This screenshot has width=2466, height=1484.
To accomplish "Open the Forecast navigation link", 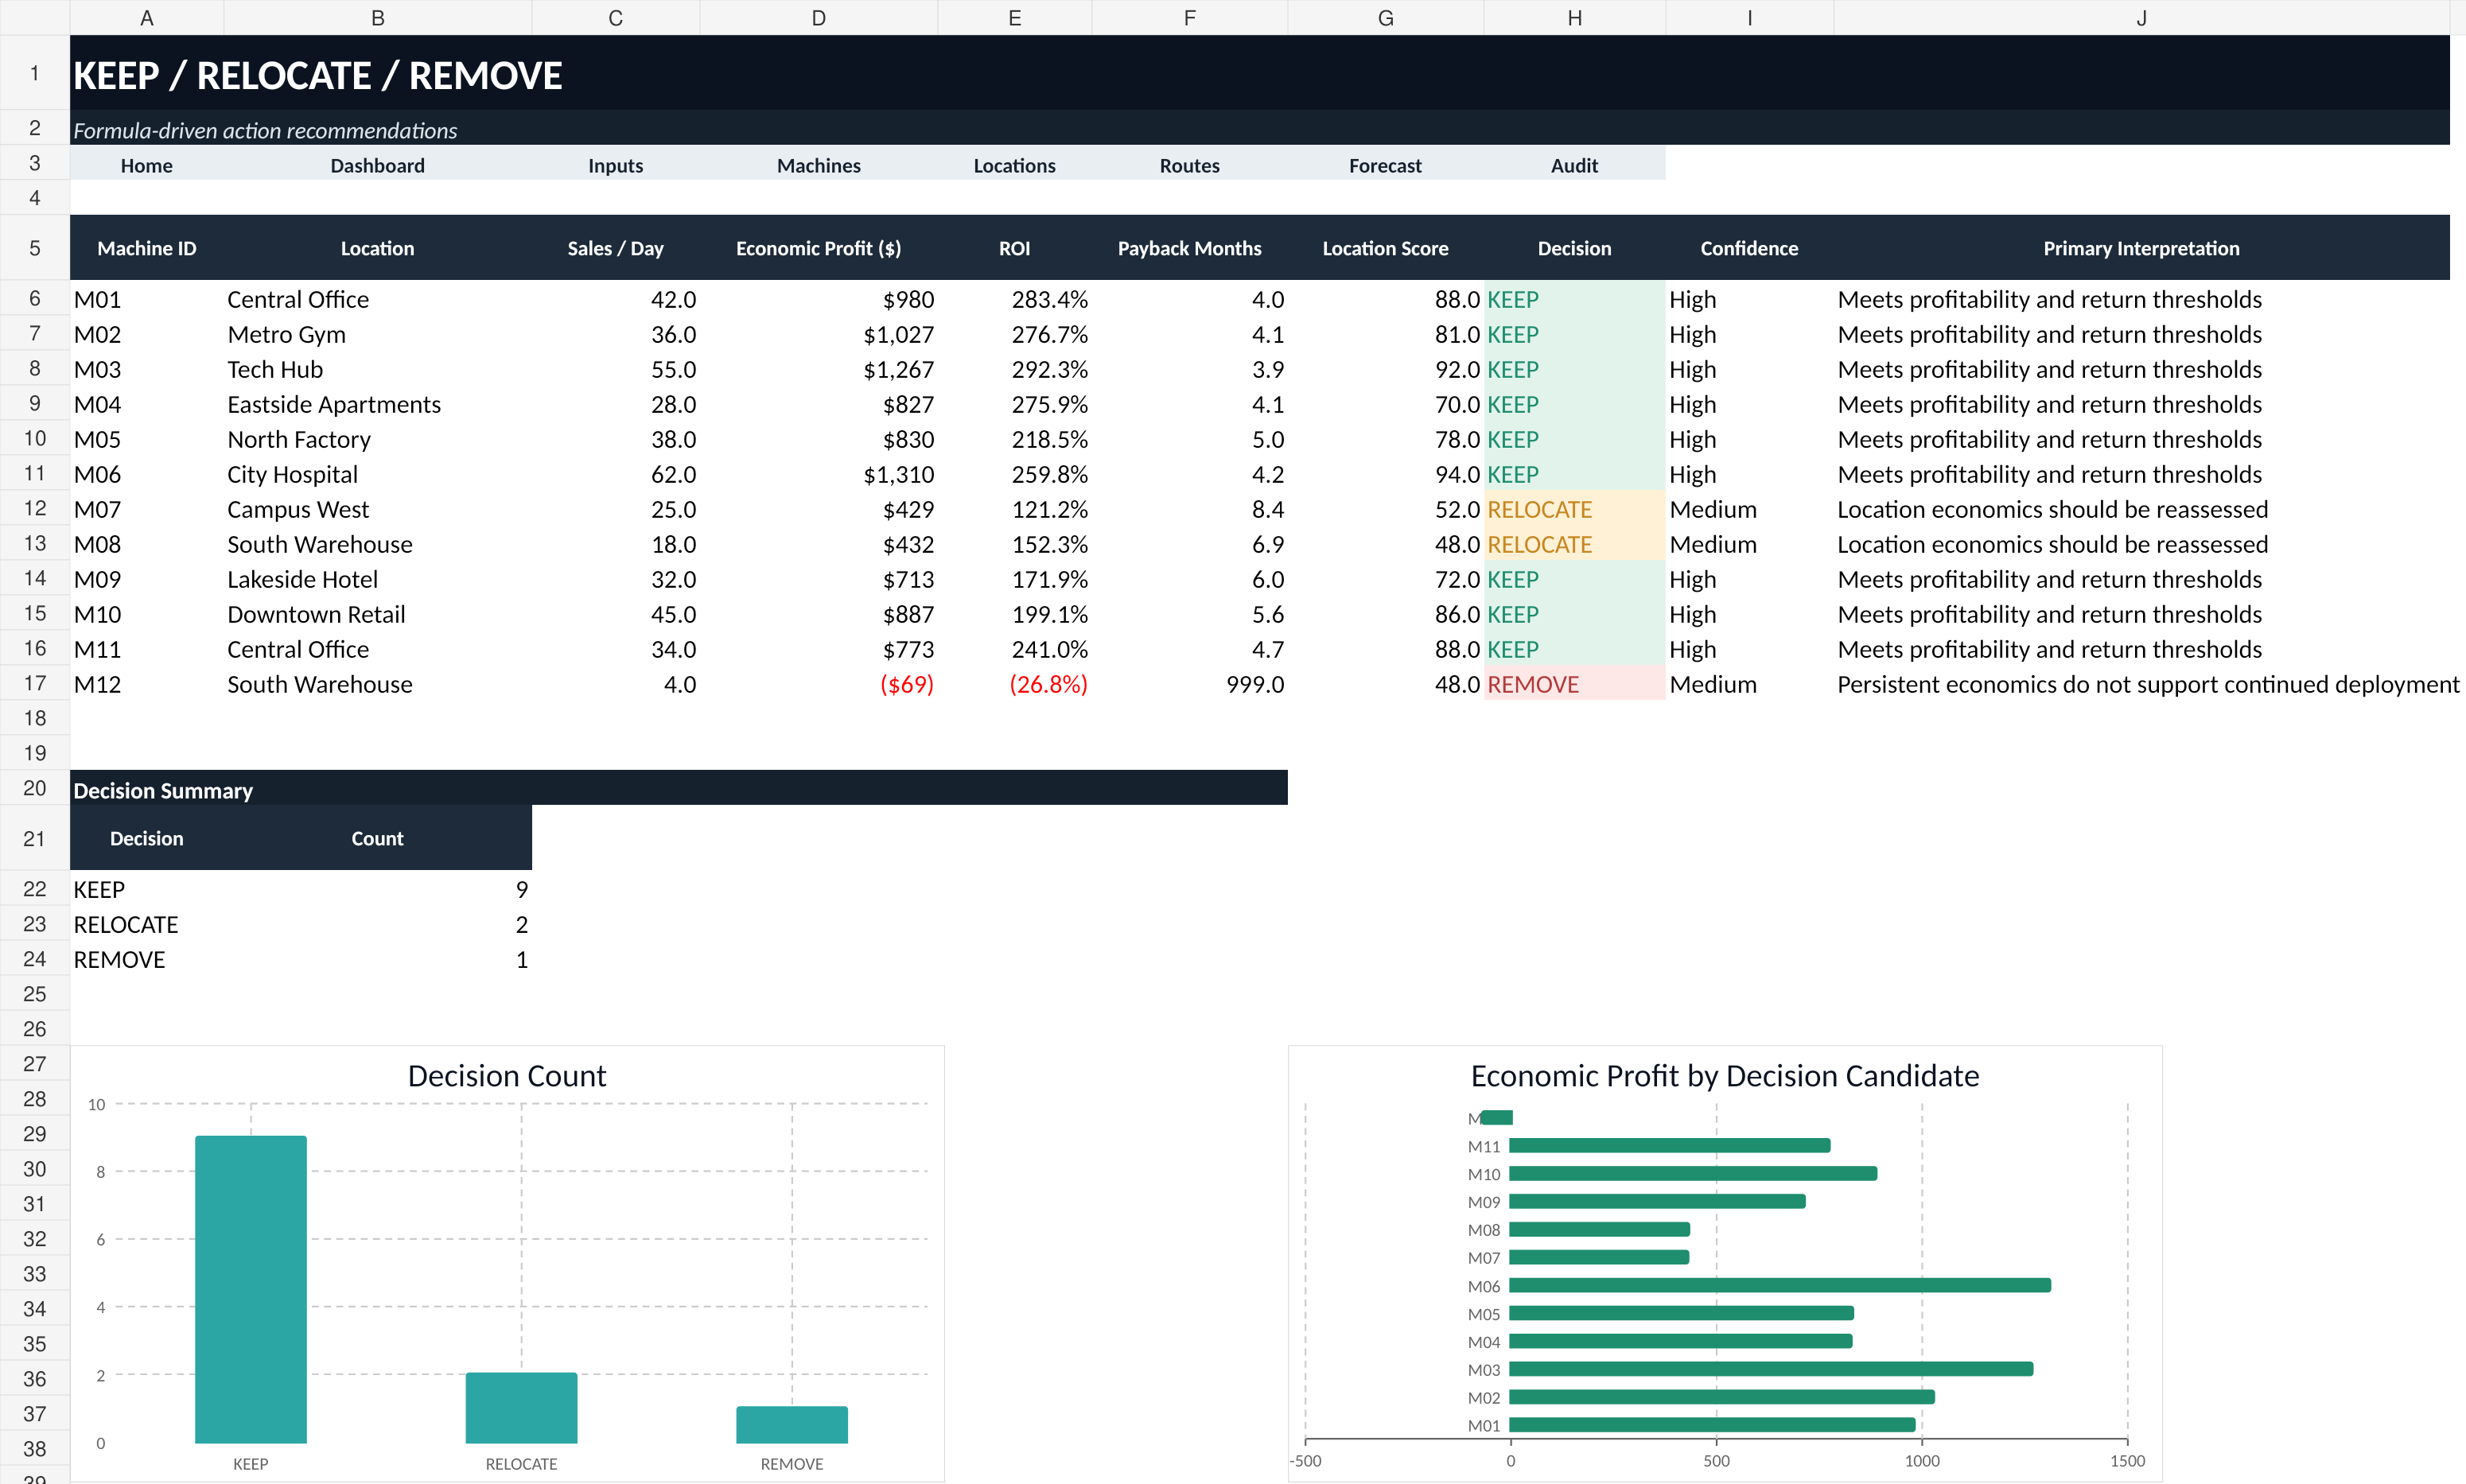I will 1385,165.
